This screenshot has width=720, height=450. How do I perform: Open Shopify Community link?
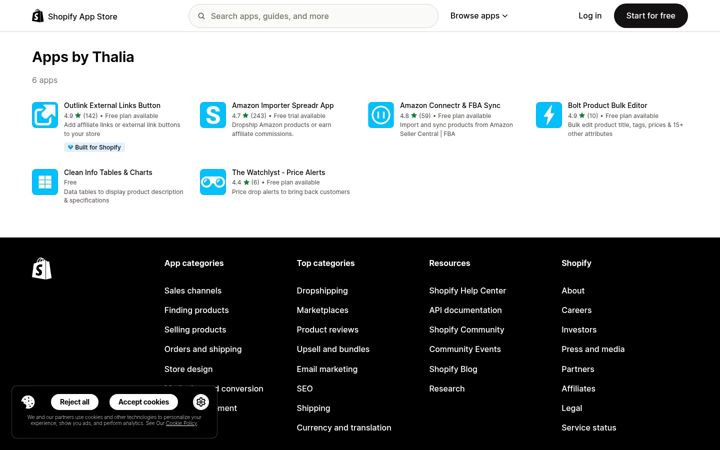point(467,330)
